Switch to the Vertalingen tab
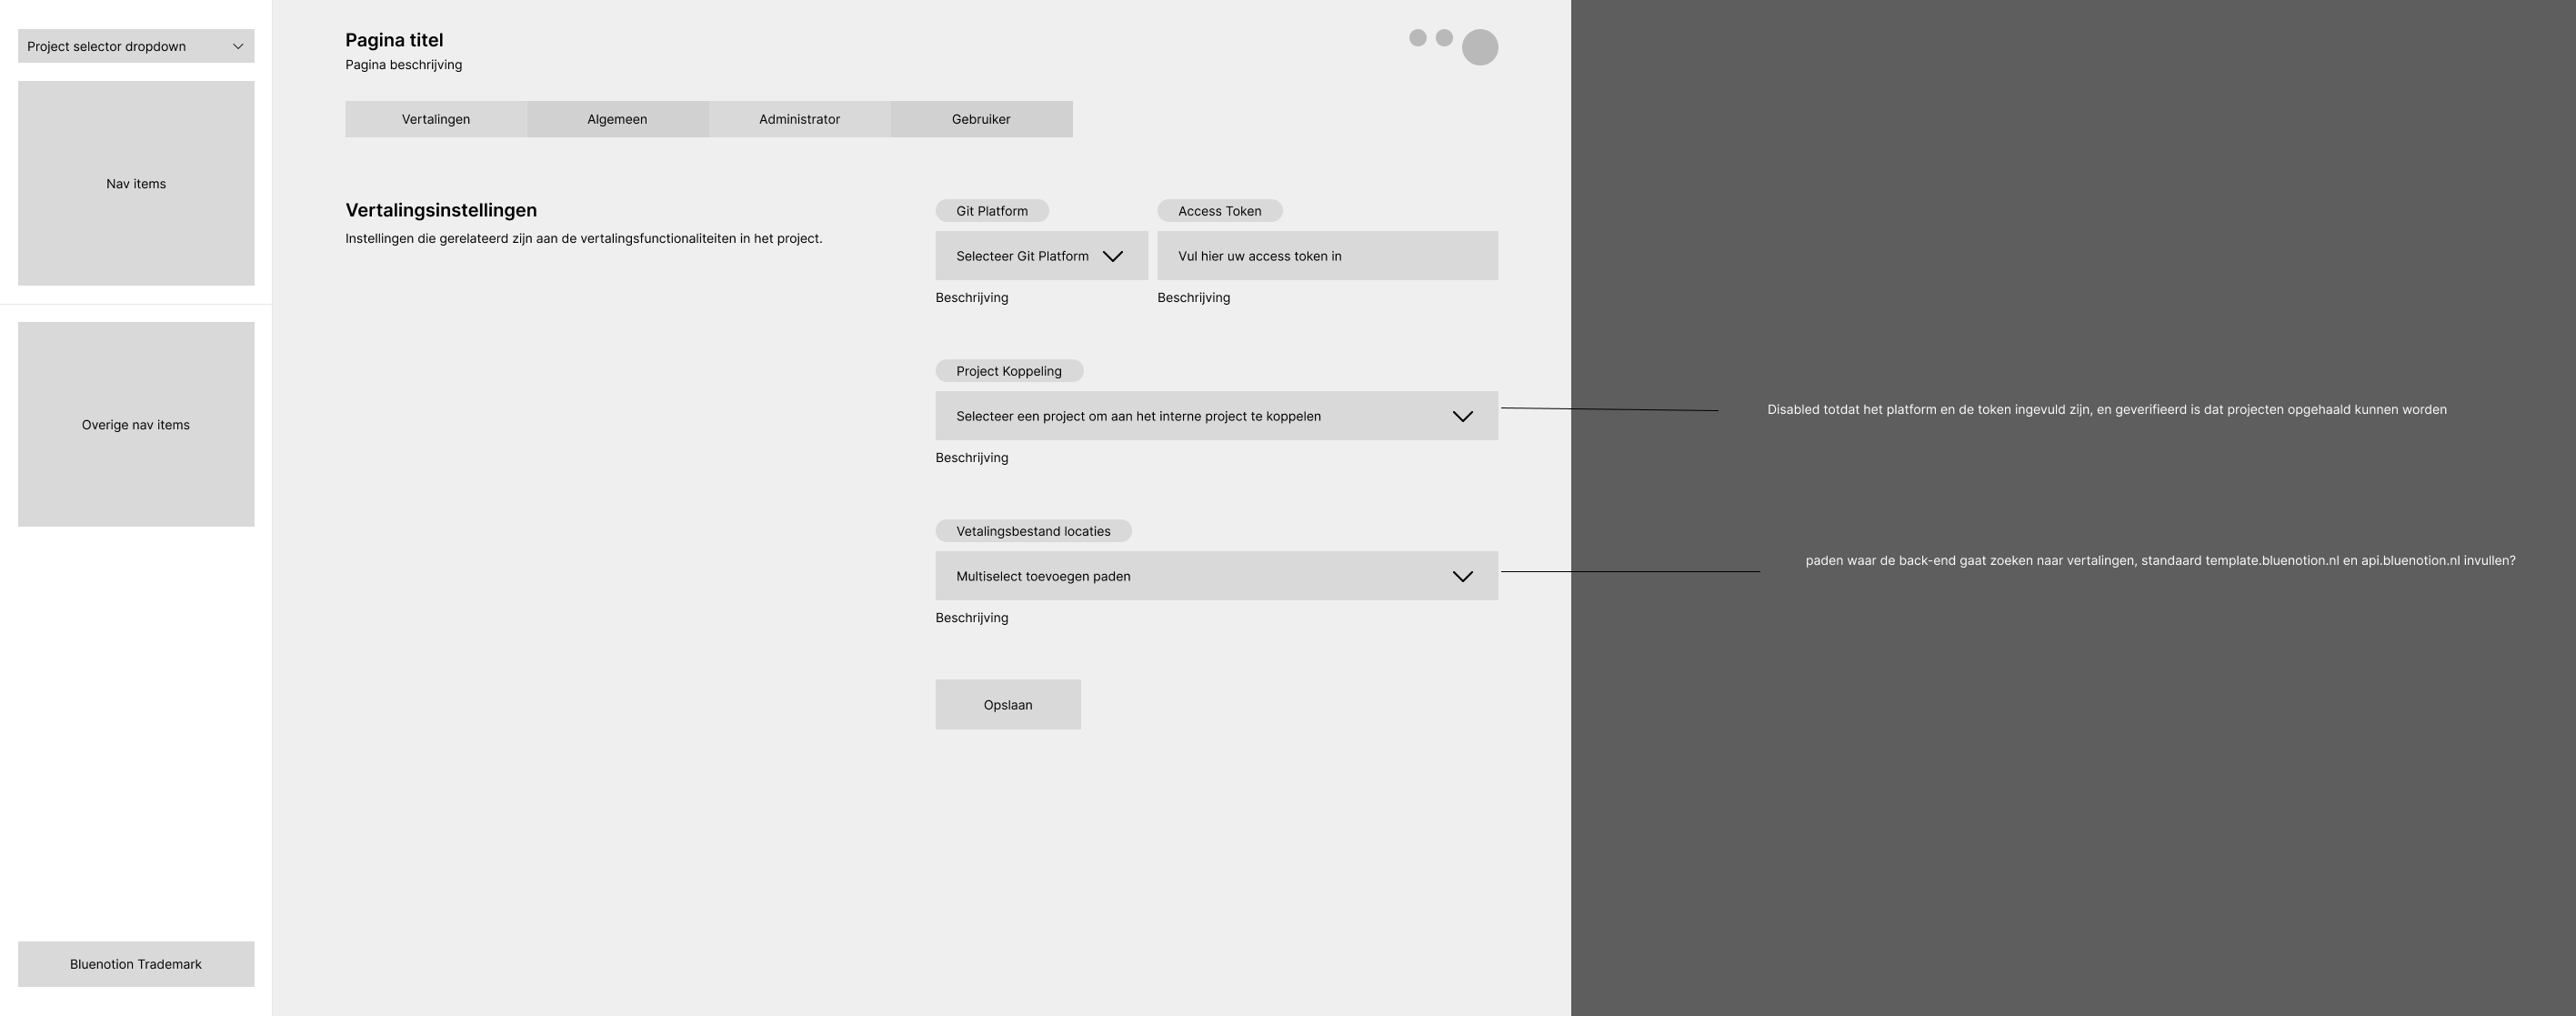2576x1016 pixels. pyautogui.click(x=436, y=119)
